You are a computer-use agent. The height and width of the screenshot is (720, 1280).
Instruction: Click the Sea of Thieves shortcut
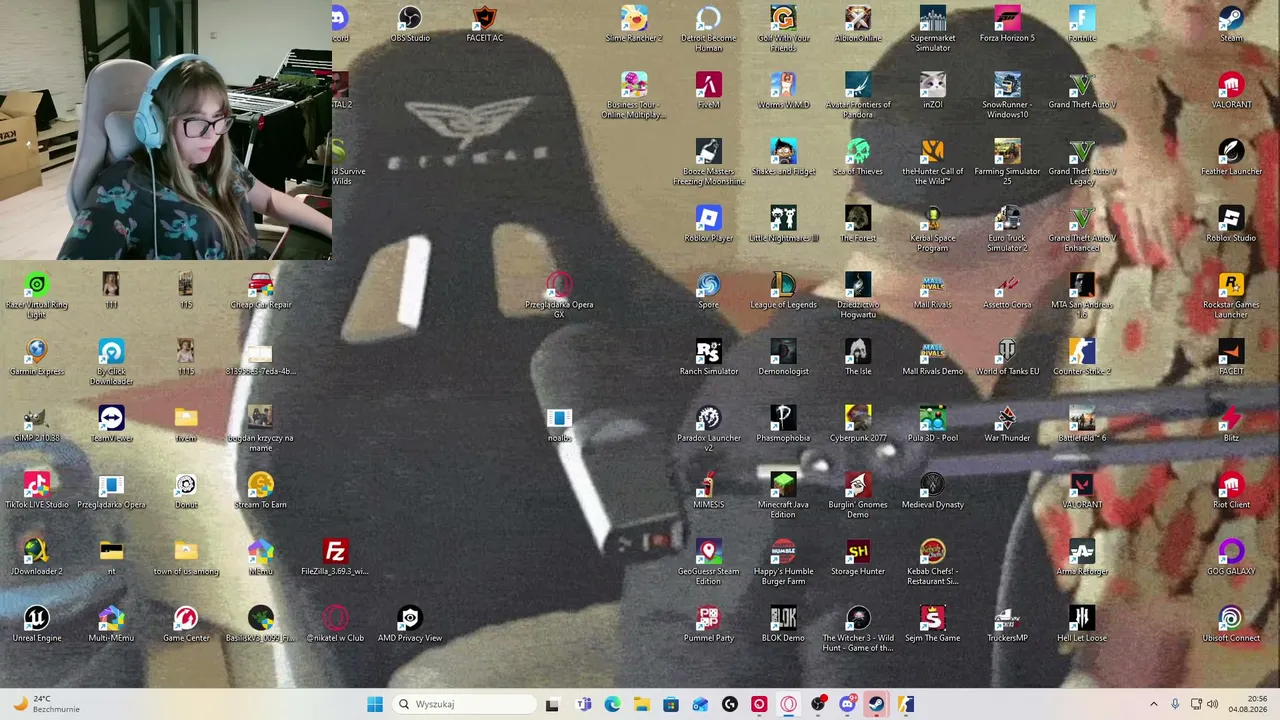point(857,157)
